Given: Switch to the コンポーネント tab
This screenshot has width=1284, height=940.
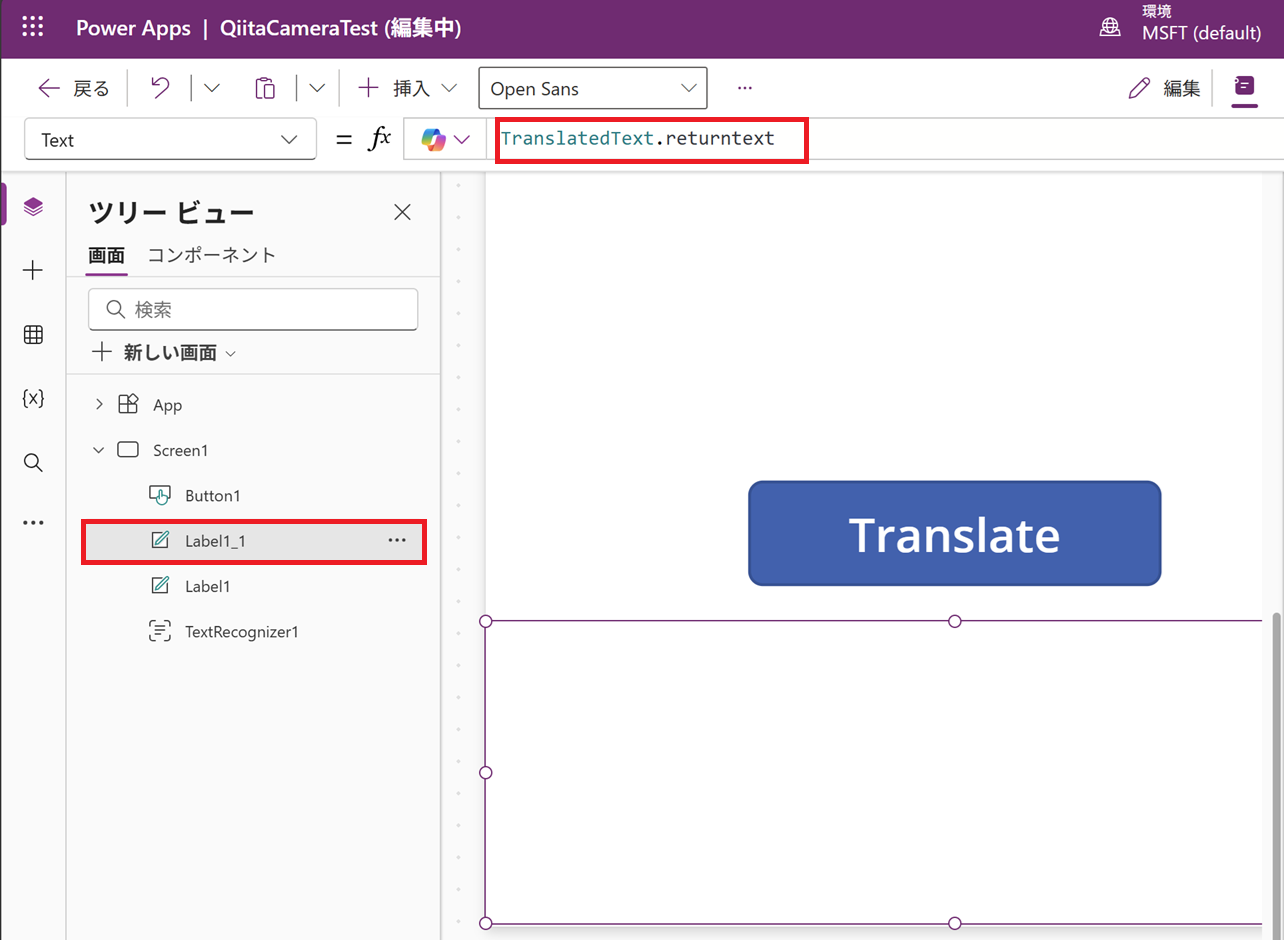Looking at the screenshot, I should coord(212,255).
